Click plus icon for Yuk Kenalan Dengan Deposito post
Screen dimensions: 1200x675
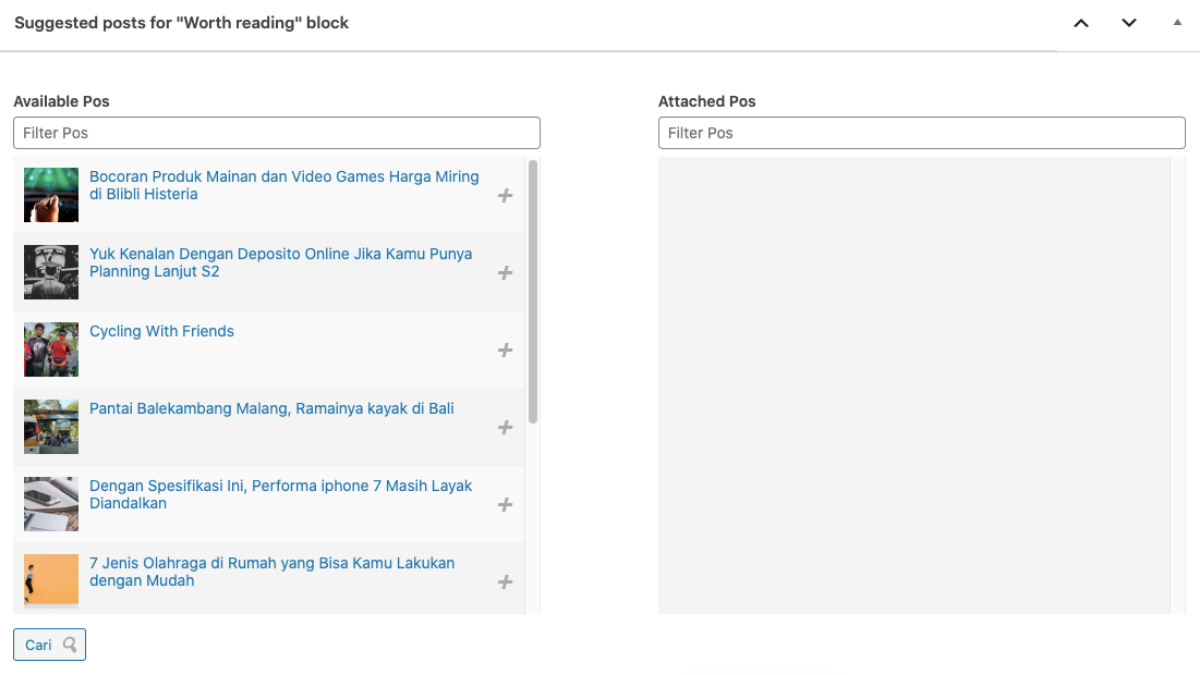pyautogui.click(x=505, y=273)
